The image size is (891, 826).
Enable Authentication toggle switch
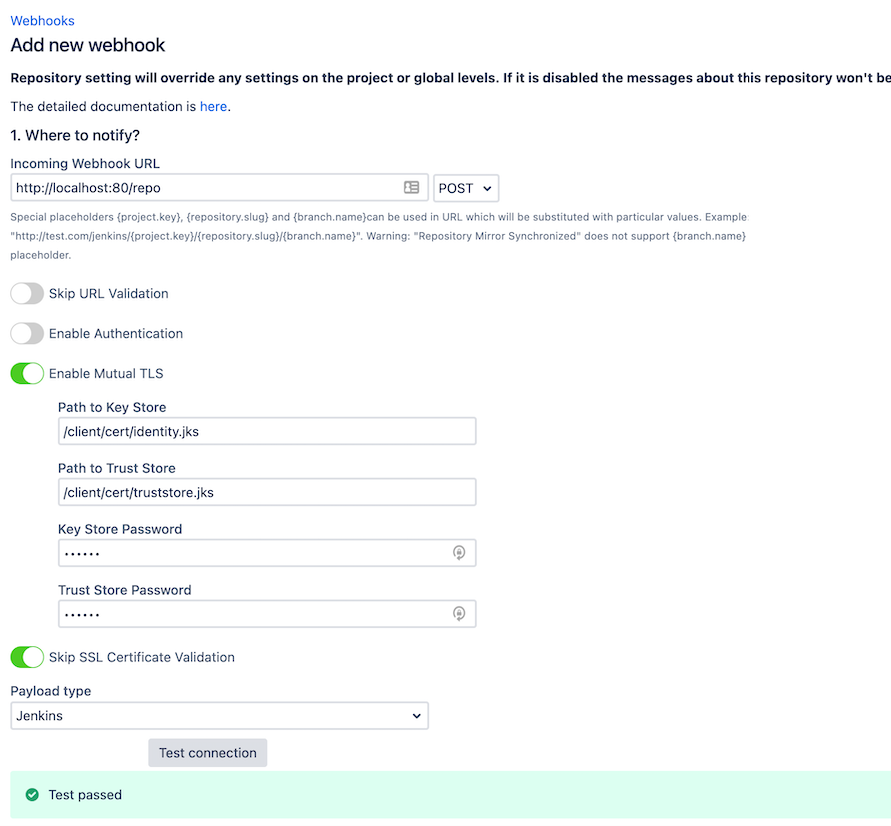tap(27, 334)
